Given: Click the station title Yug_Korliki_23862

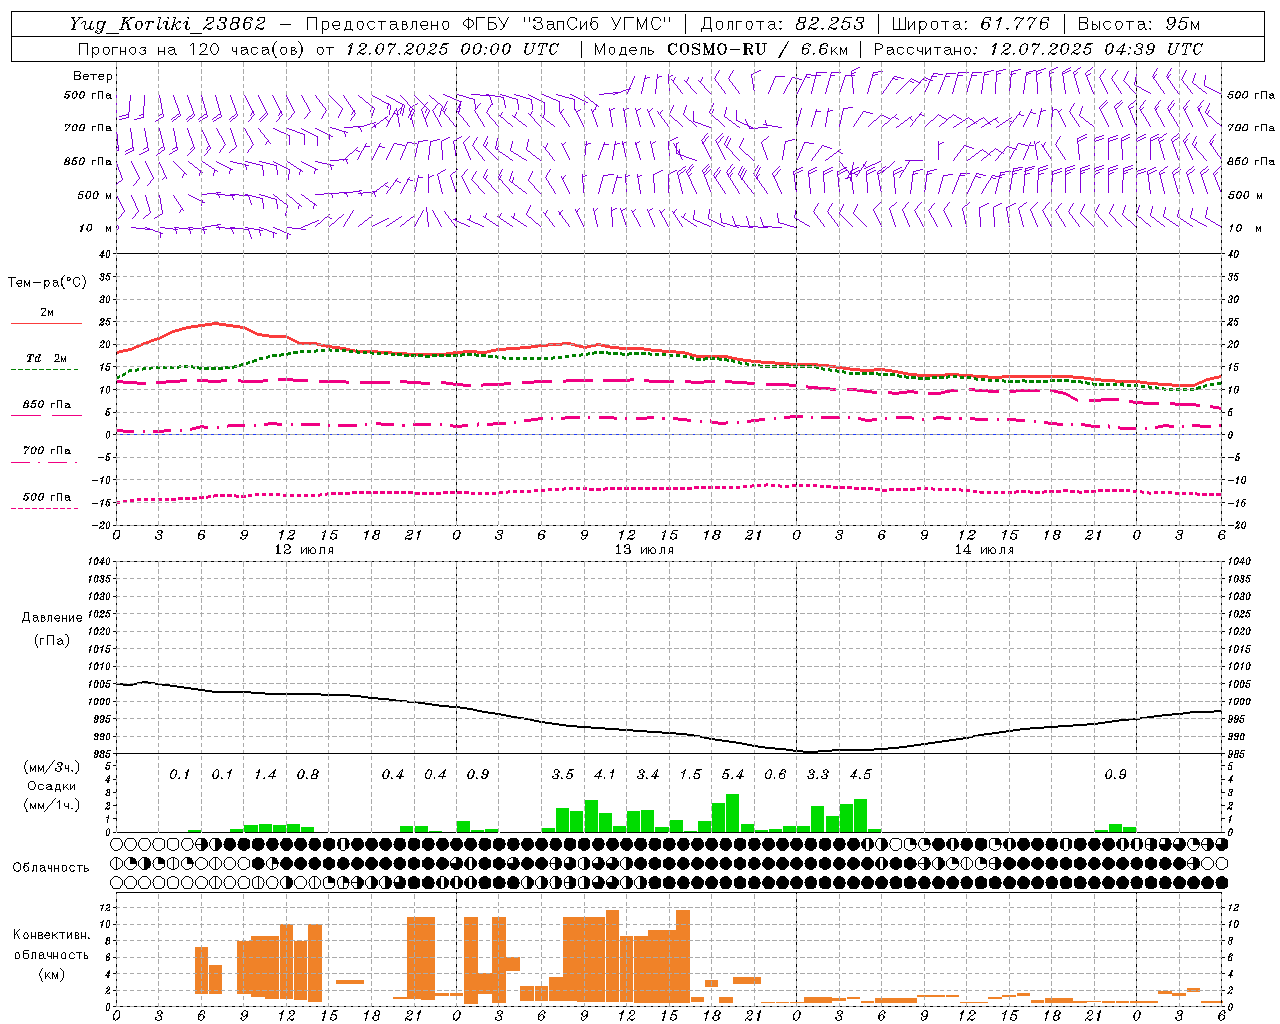Looking at the screenshot, I should (x=168, y=24).
